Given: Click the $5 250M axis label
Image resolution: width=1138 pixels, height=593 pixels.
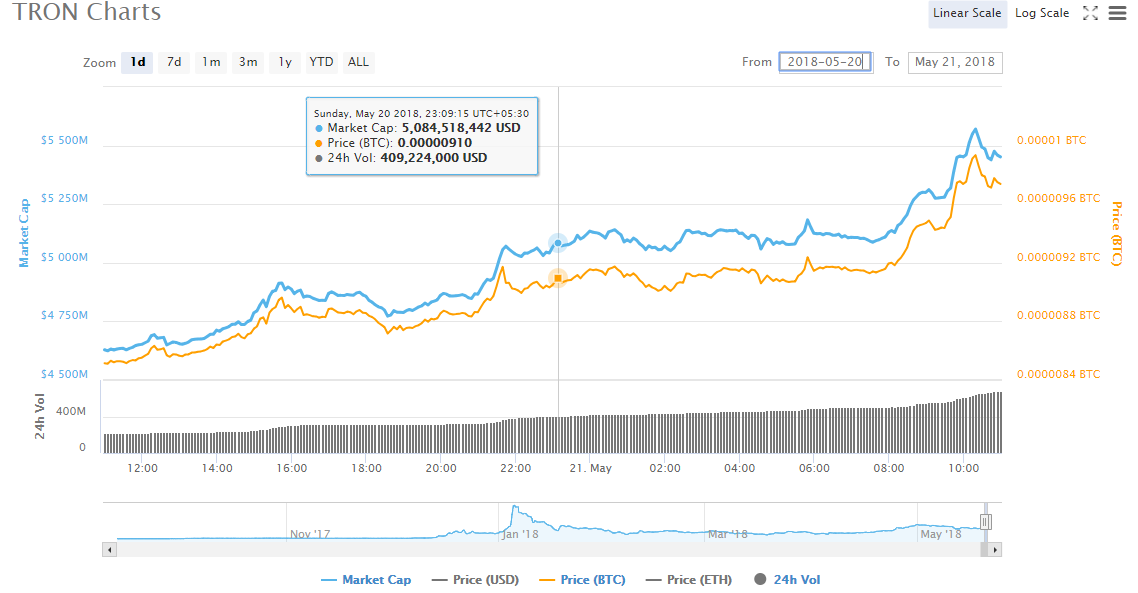Looking at the screenshot, I should [x=64, y=199].
